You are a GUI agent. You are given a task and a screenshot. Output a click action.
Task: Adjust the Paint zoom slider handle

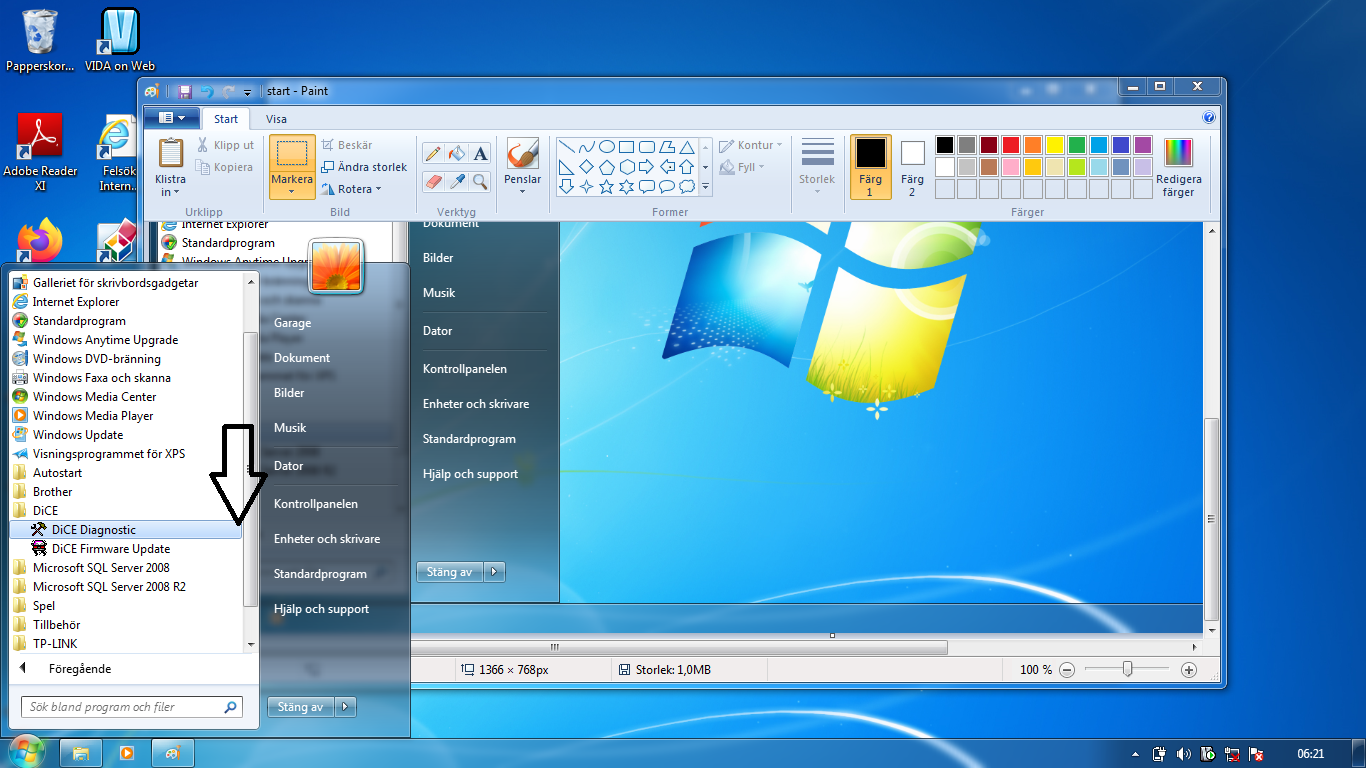(x=1127, y=670)
